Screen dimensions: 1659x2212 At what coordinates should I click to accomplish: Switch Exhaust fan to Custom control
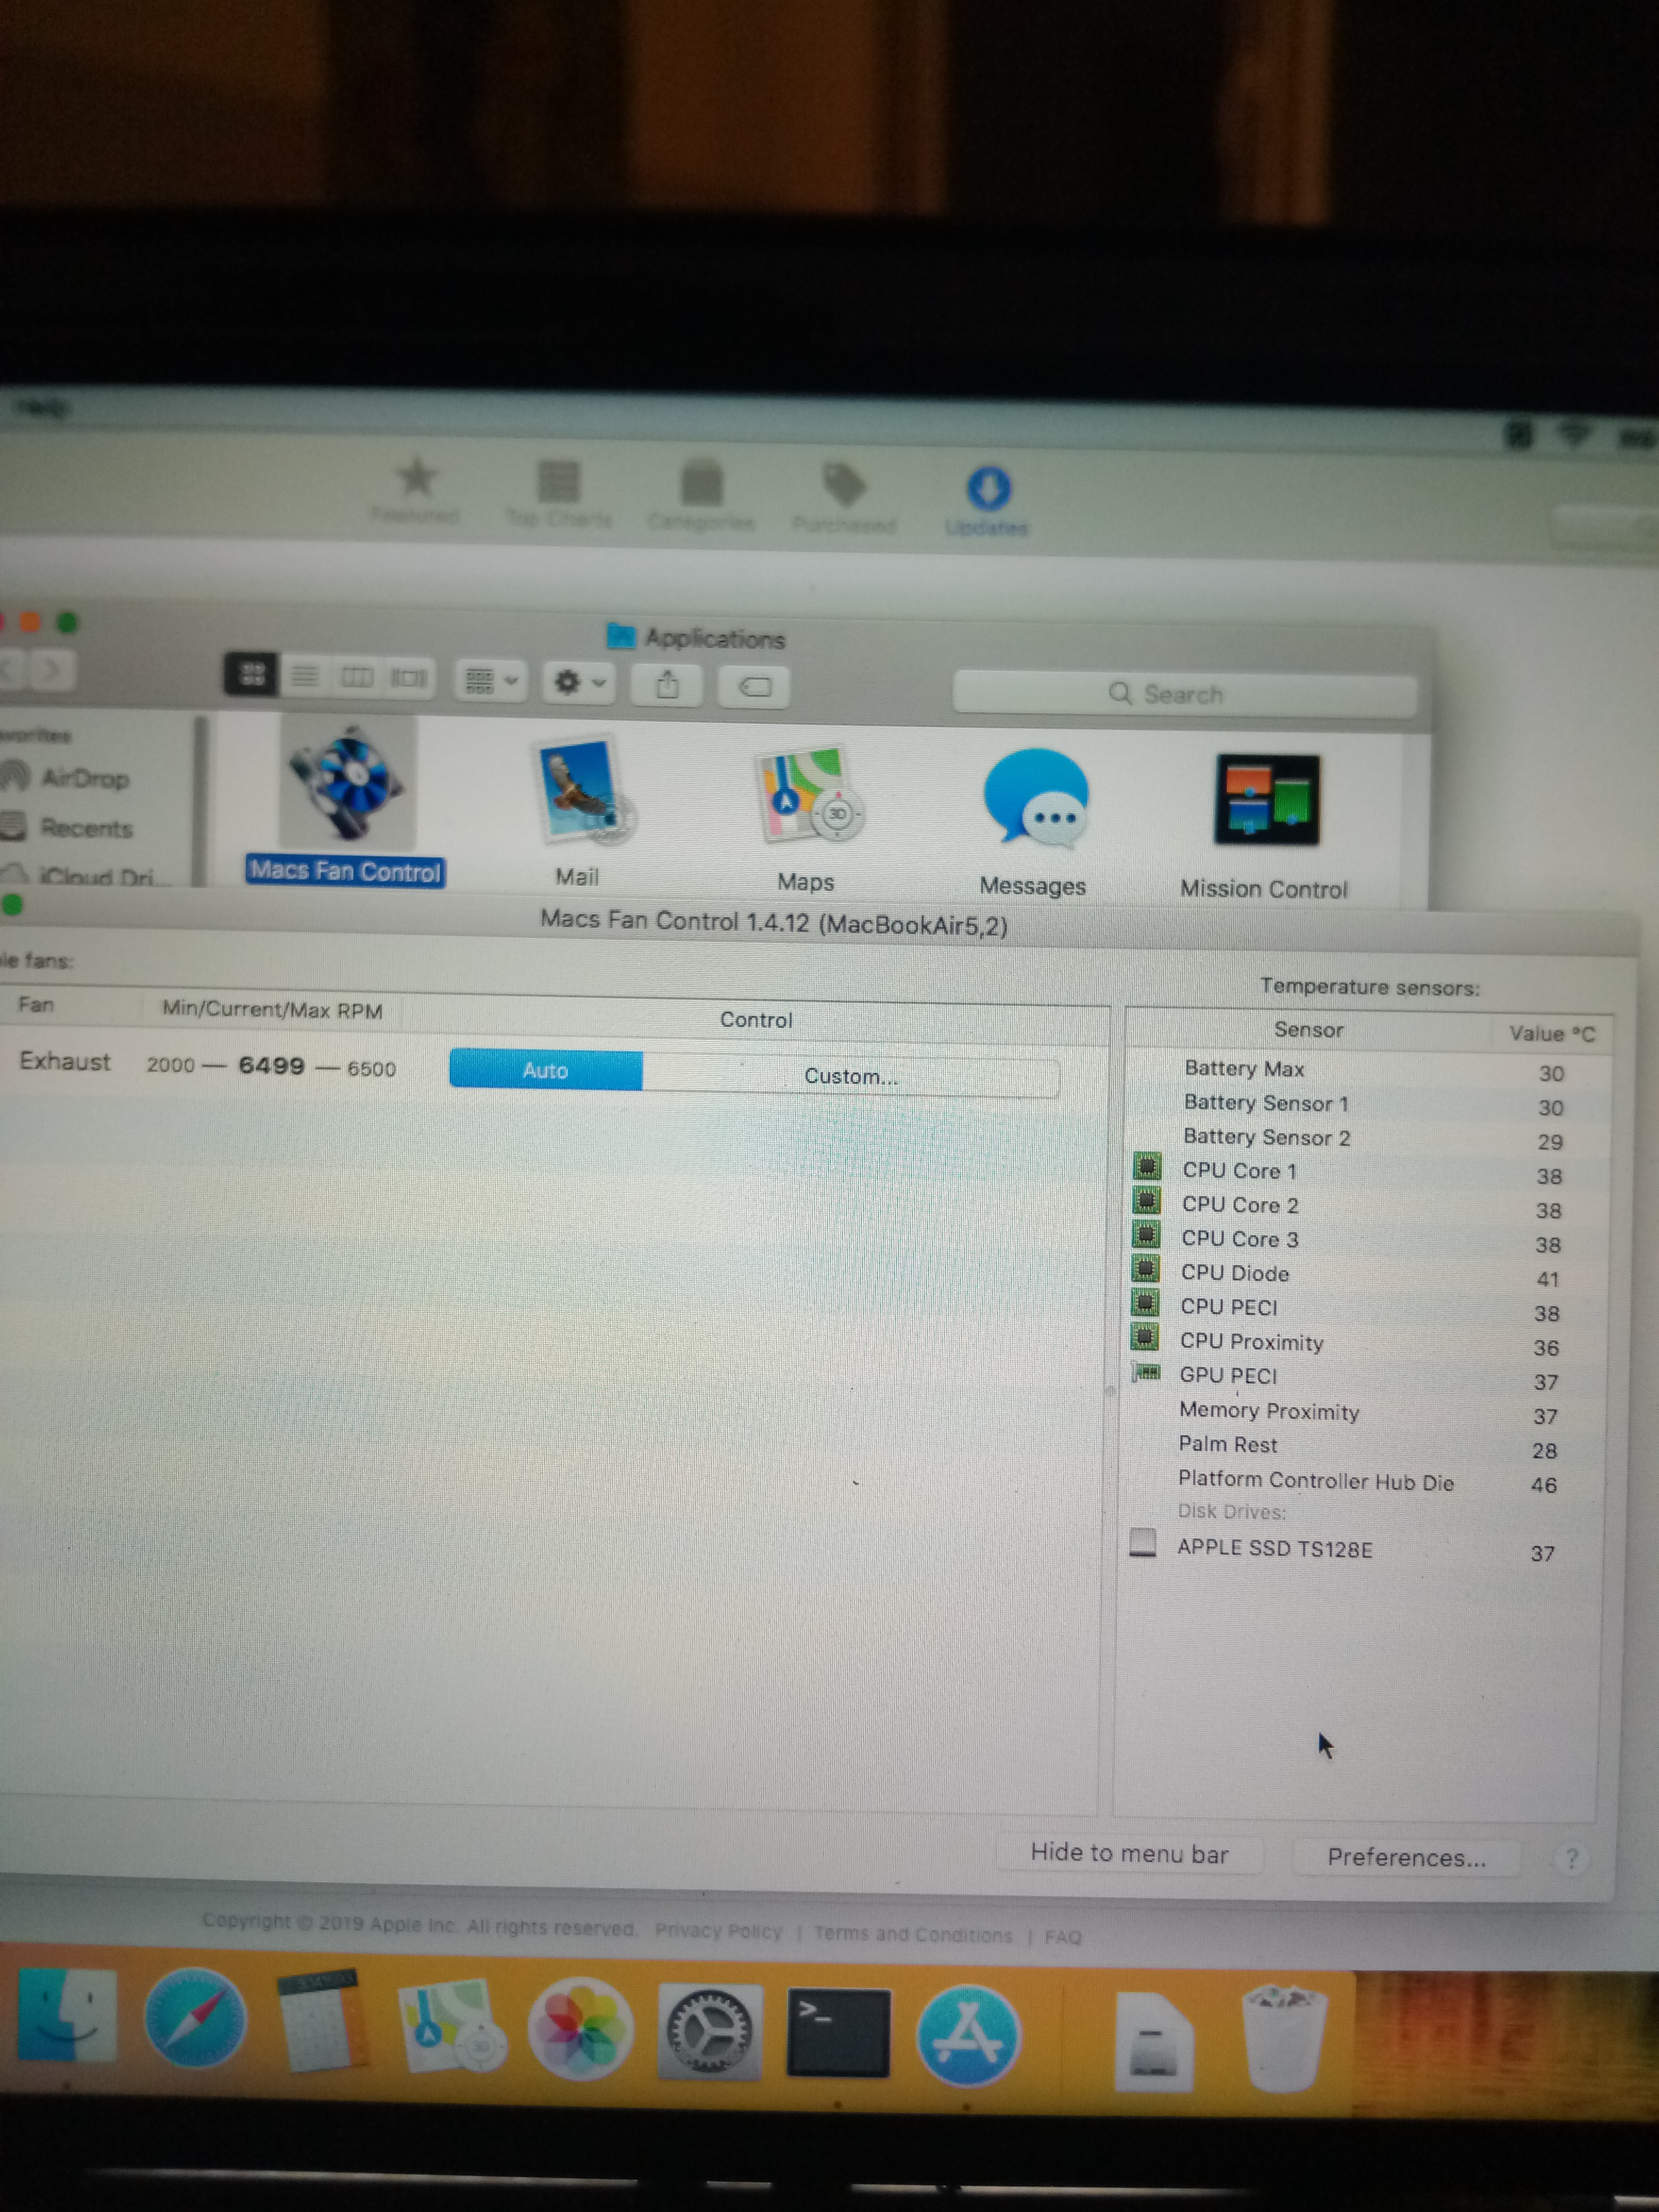tap(851, 1076)
